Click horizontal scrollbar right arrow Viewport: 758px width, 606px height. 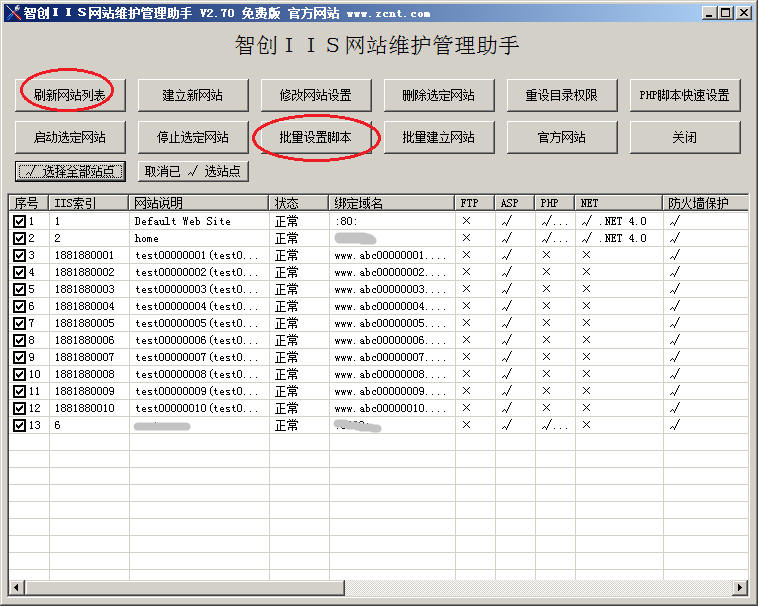click(739, 588)
